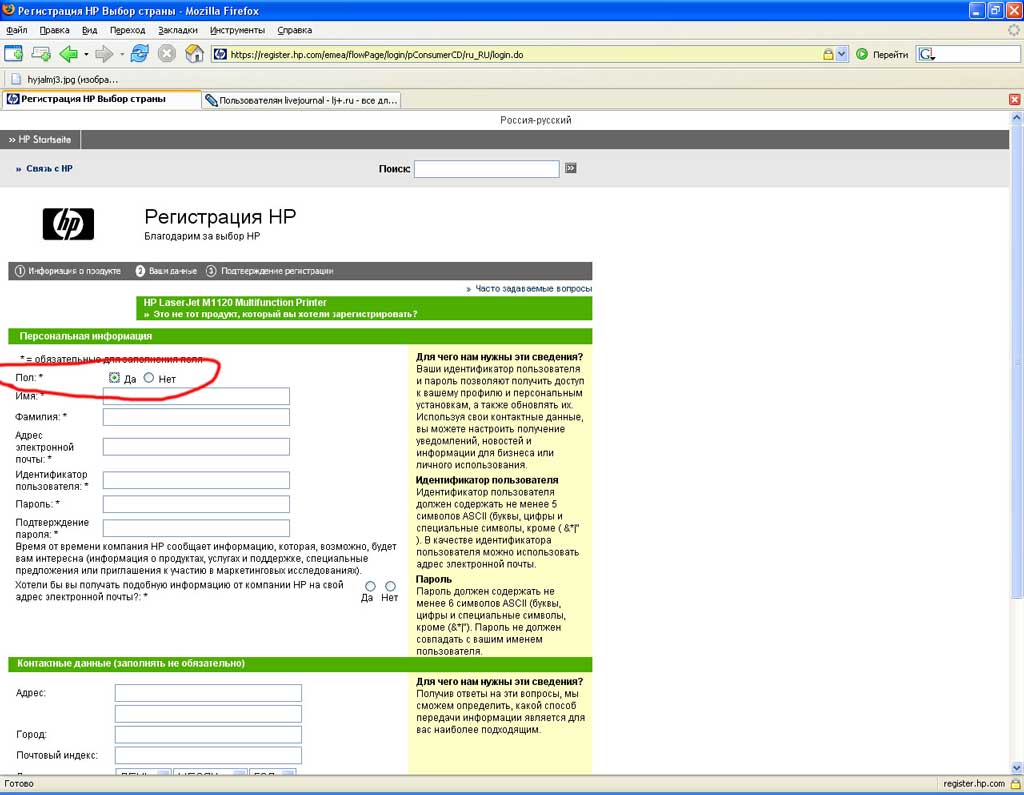Open the home page icon
Screen dimensions: 1024x795
point(194,54)
